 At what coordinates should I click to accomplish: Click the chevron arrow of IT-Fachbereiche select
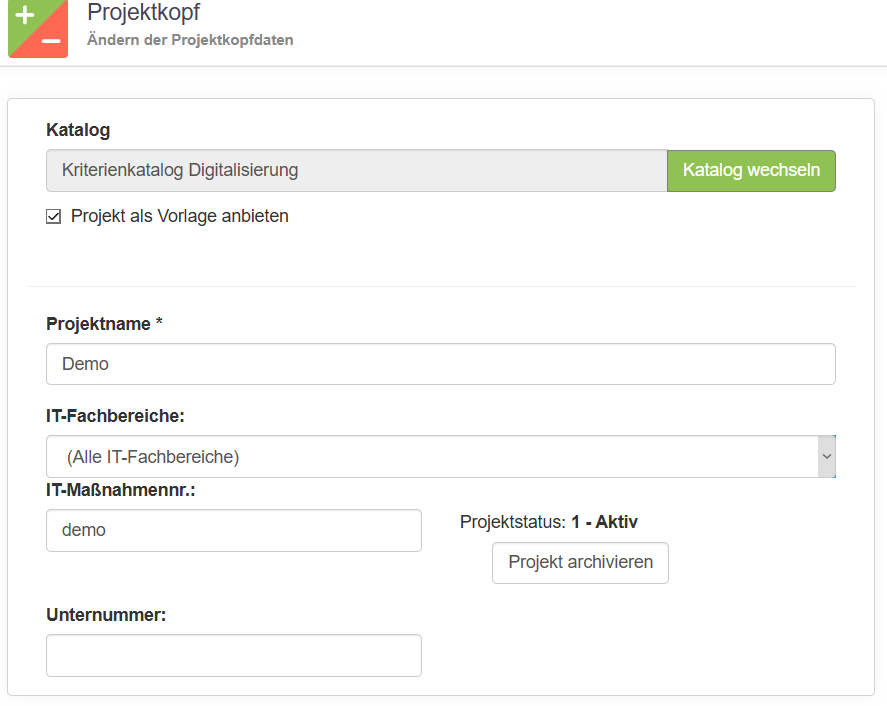(826, 457)
